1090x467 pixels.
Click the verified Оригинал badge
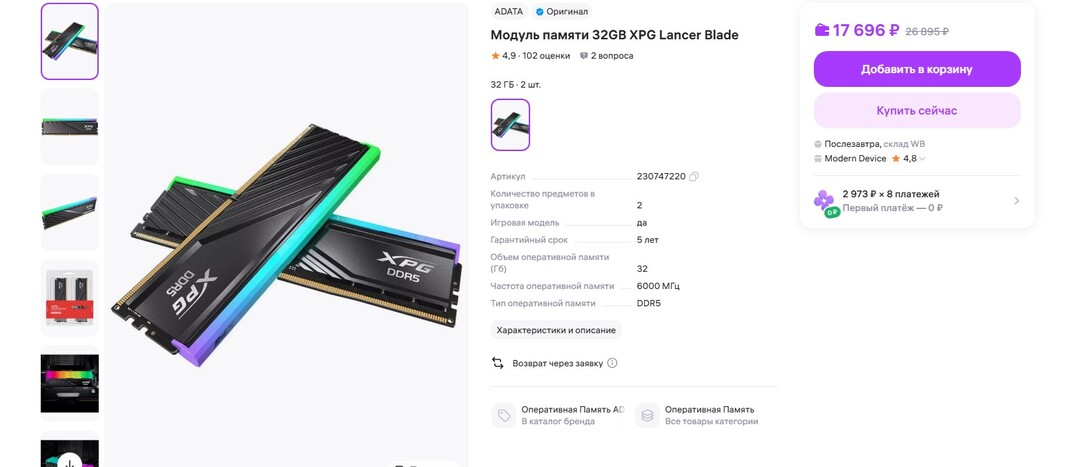[x=562, y=12]
